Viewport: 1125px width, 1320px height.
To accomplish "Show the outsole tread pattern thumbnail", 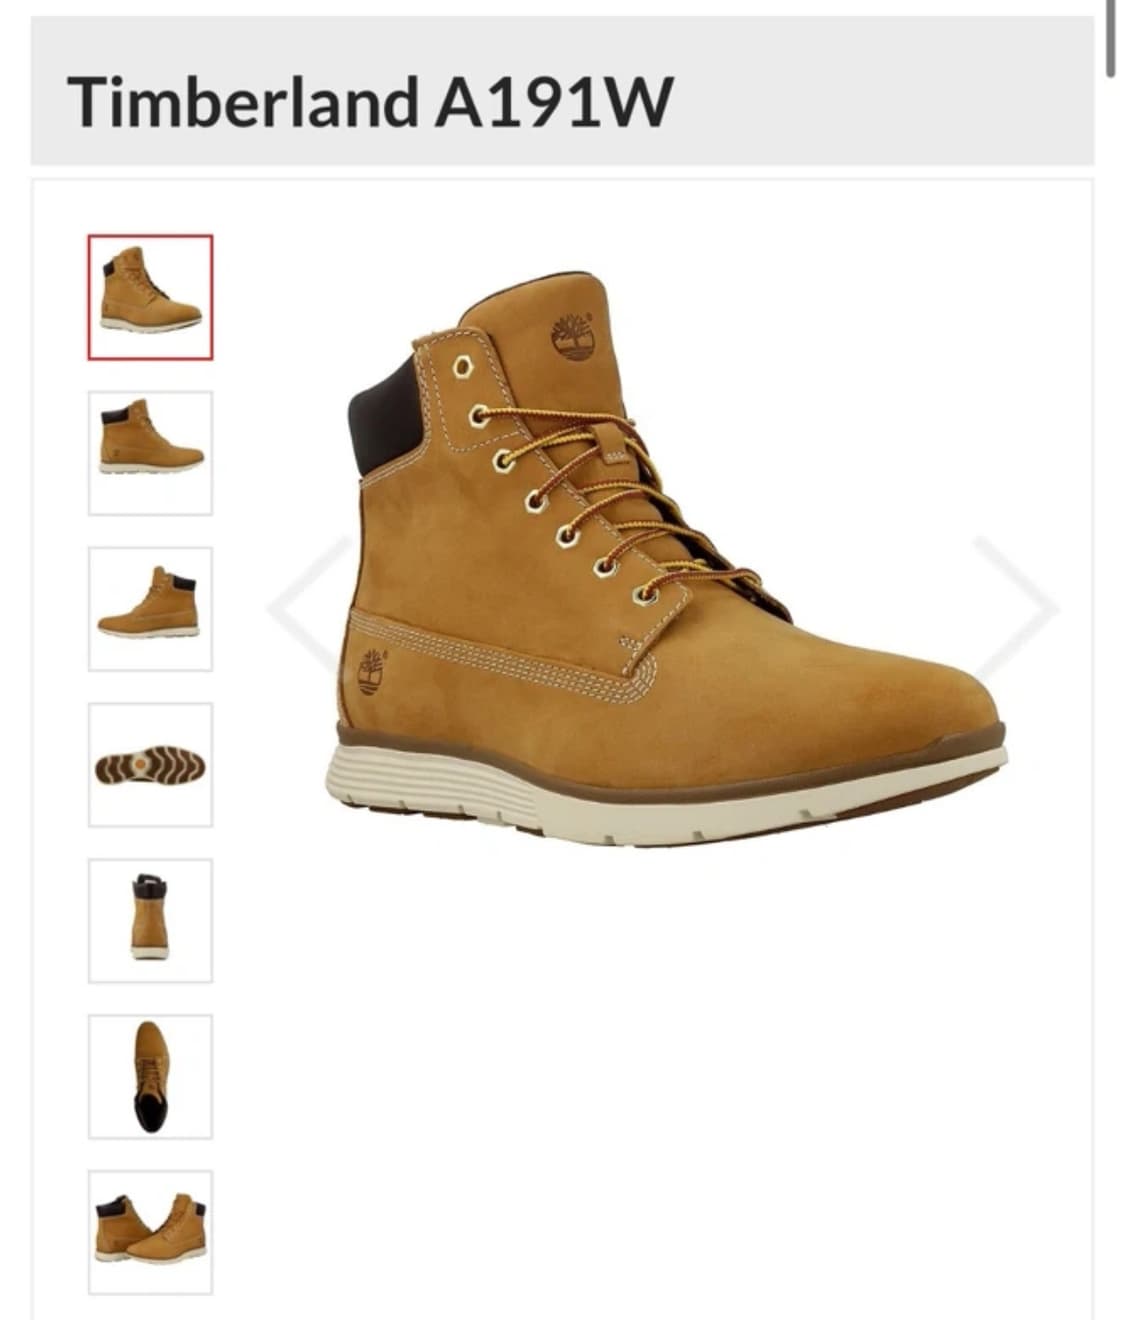I will [150, 765].
